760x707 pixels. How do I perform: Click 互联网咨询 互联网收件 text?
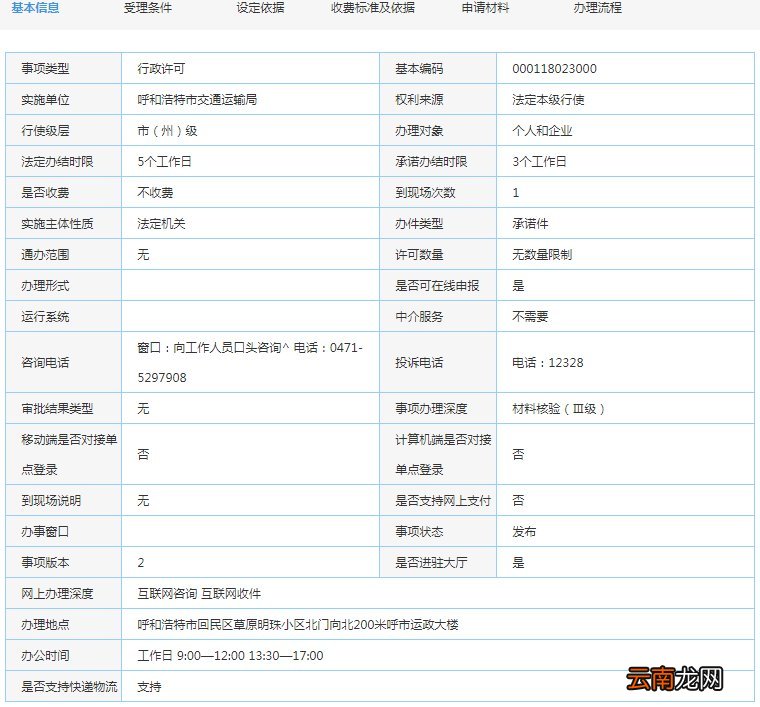[199, 594]
